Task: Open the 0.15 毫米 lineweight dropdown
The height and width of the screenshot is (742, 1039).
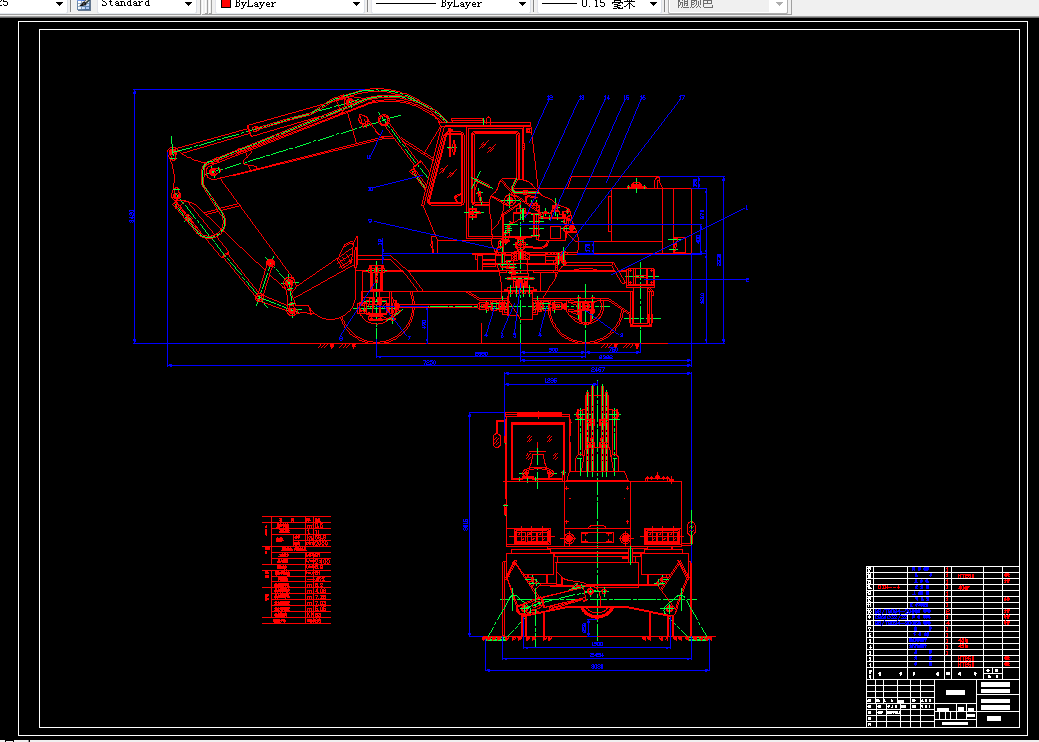Action: [653, 5]
